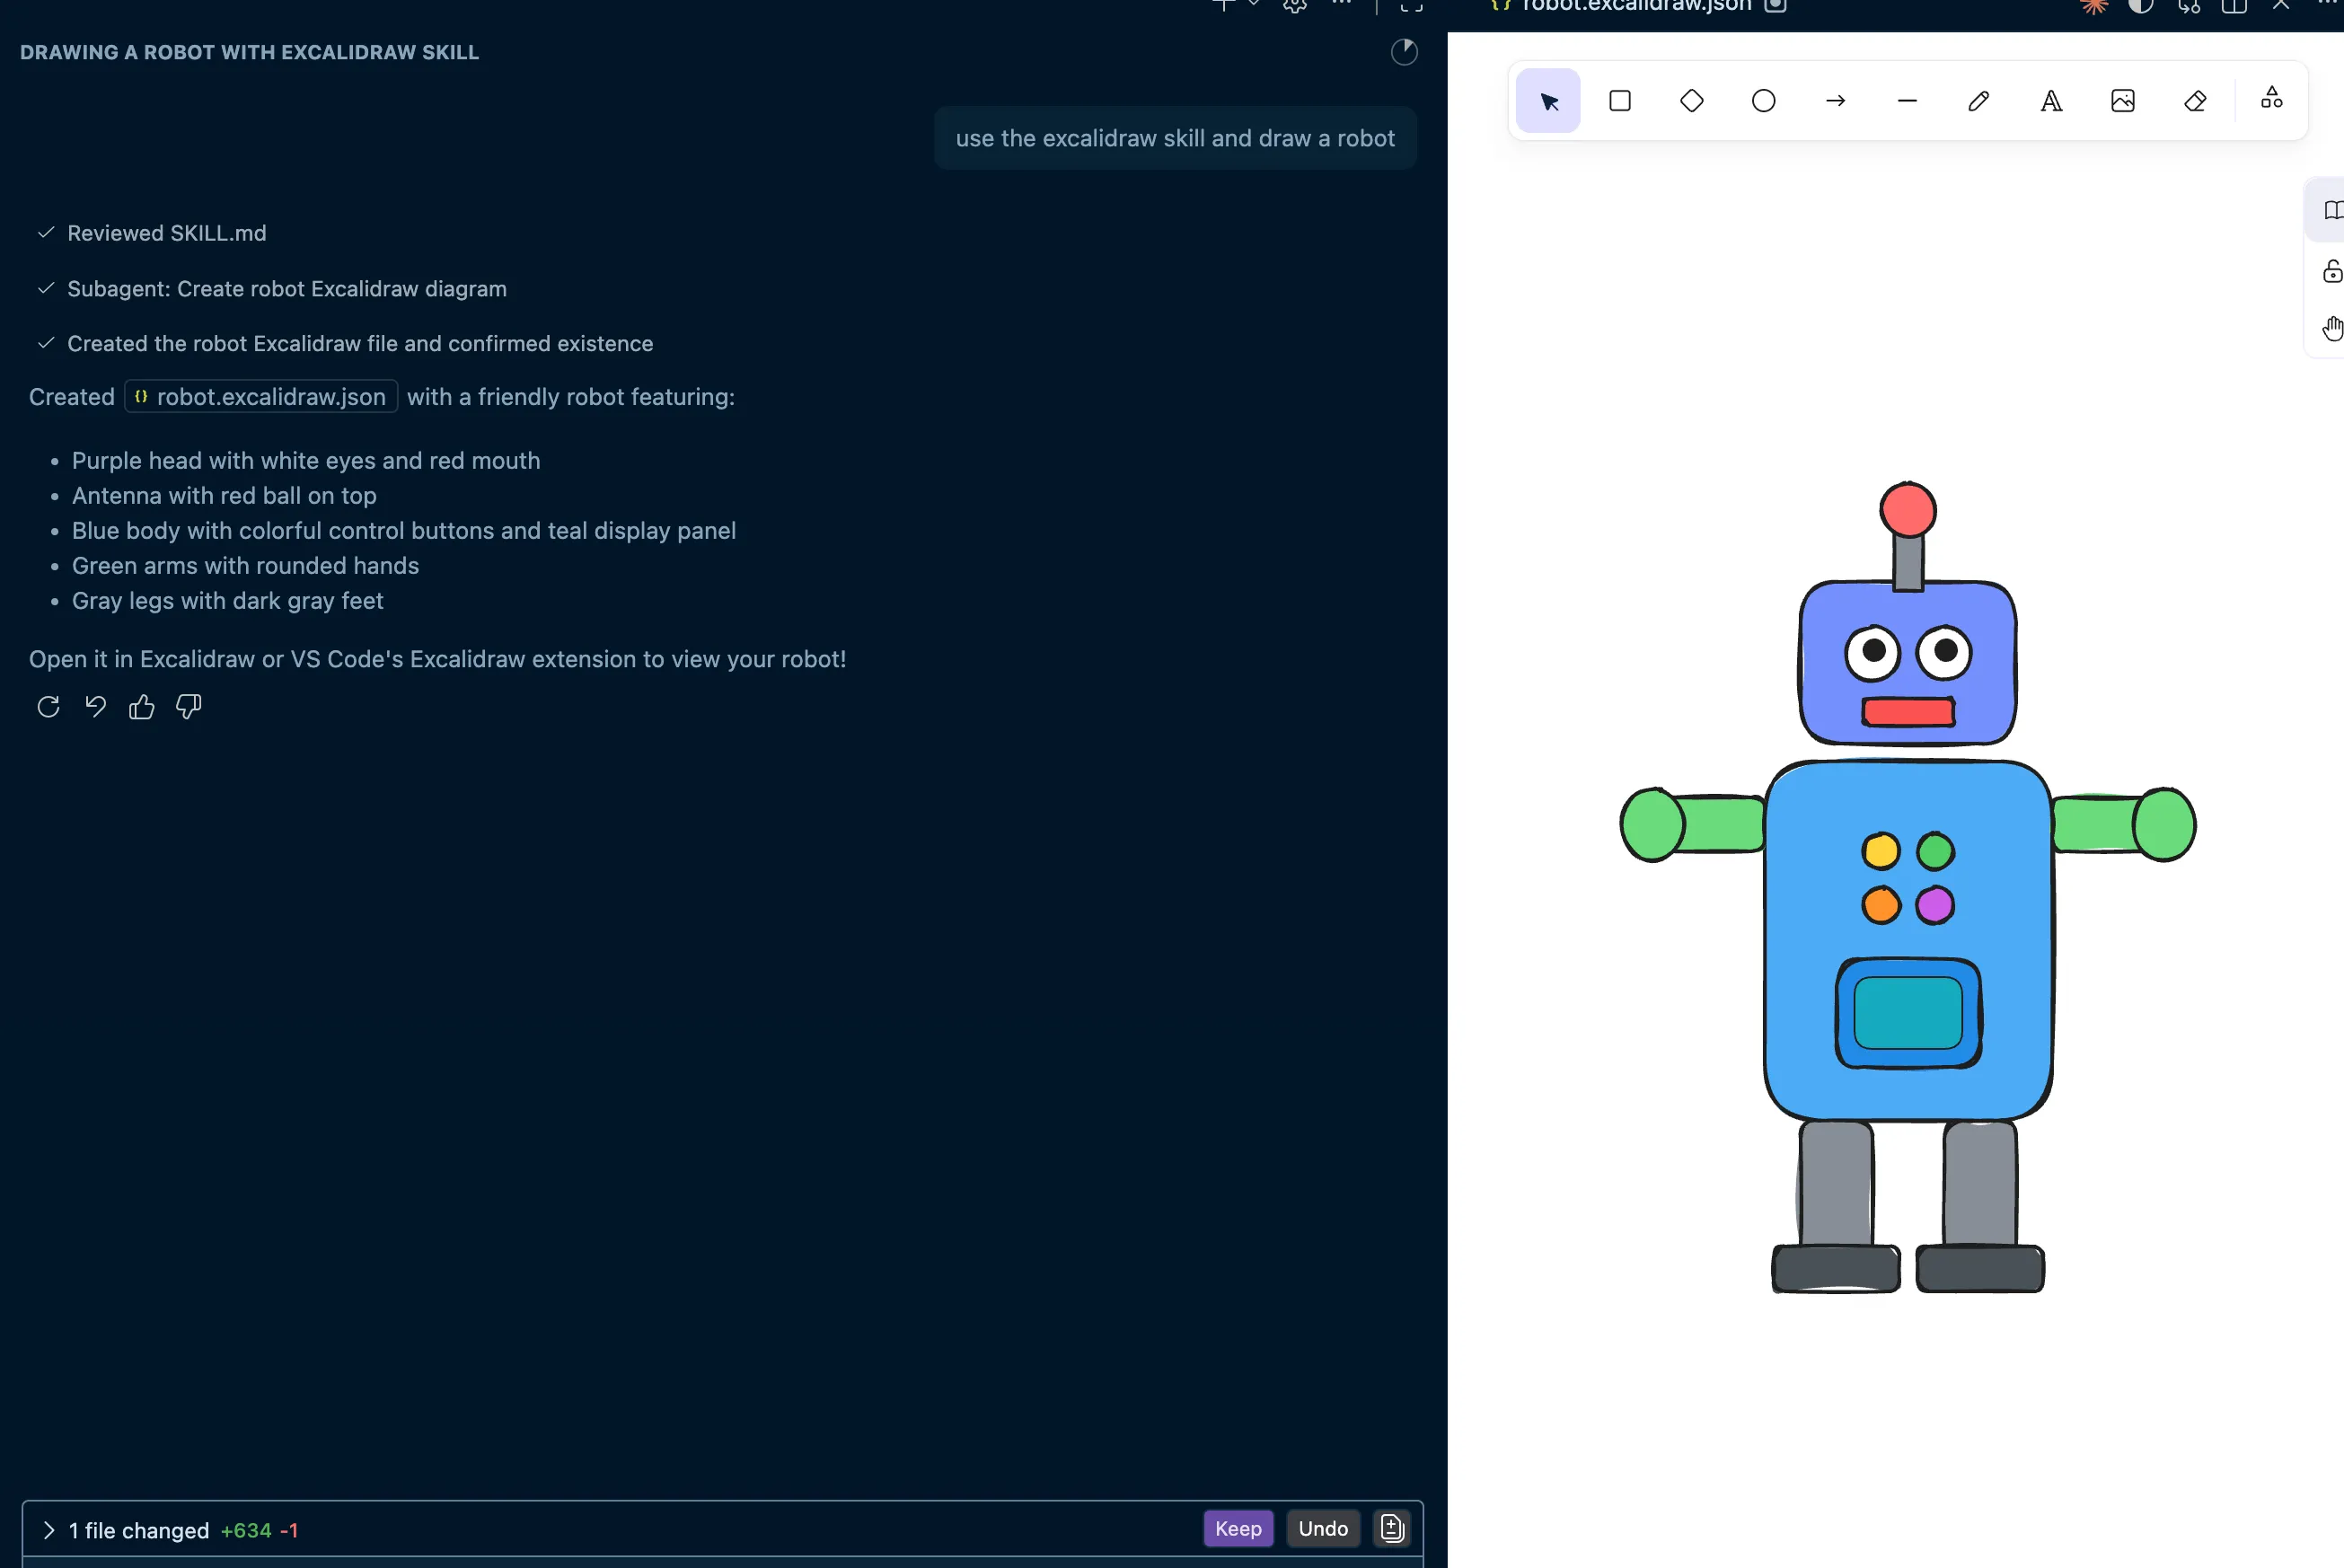Toggle the canvas lock
Image resolution: width=2344 pixels, height=1568 pixels.
tap(2332, 271)
